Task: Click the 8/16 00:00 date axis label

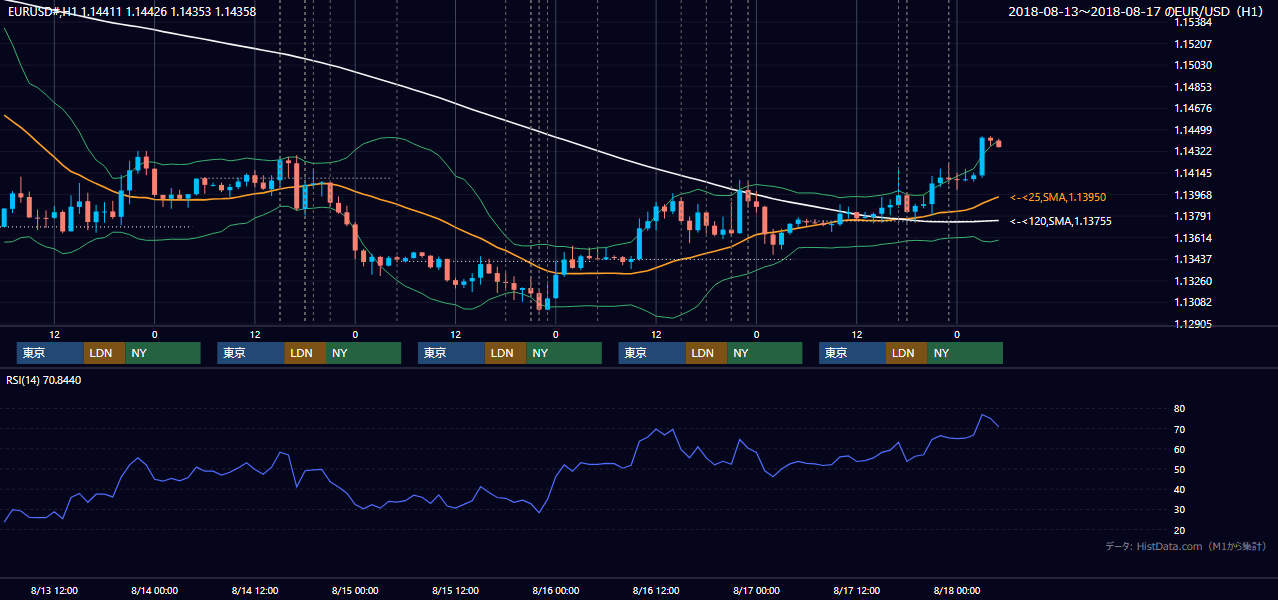Action: click(x=556, y=590)
